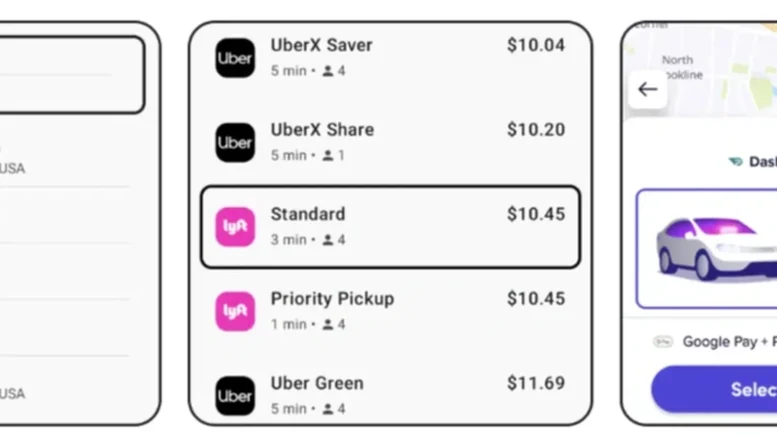Click the $10.04 price for UberX Saver
777x437 pixels.
click(x=535, y=45)
